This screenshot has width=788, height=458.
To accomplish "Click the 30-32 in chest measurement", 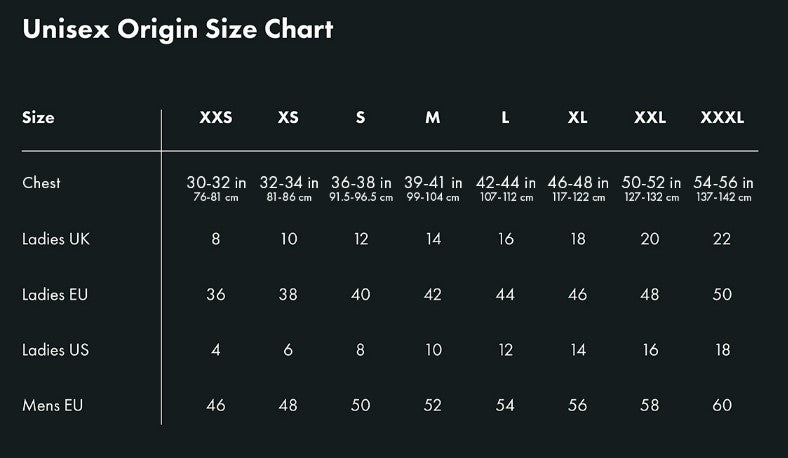I will pos(216,182).
